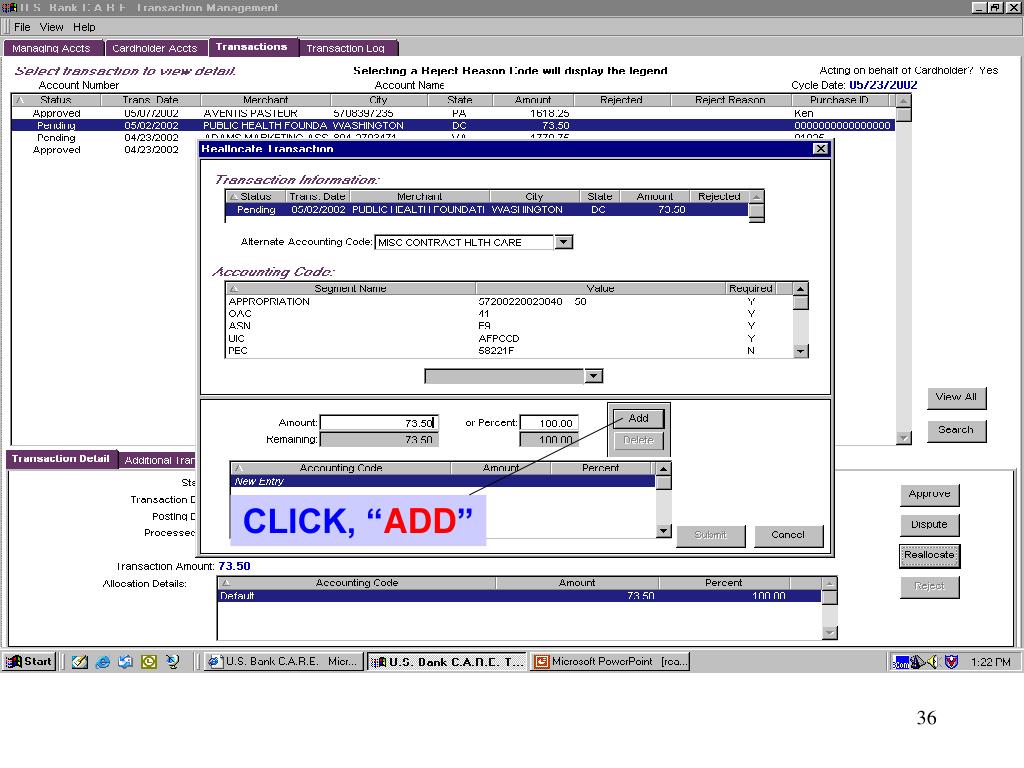Select the PEC segment row 58221F

tap(509, 351)
